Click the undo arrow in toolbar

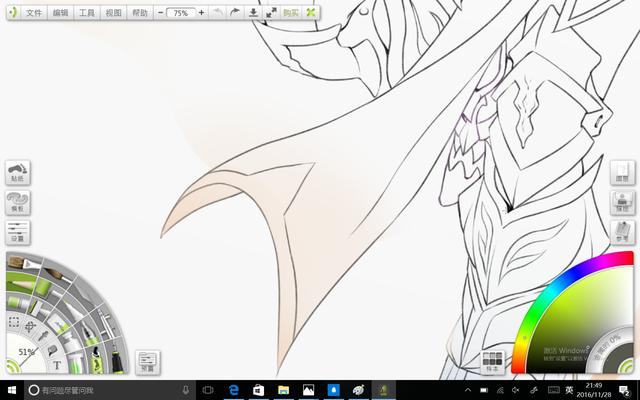click(219, 13)
